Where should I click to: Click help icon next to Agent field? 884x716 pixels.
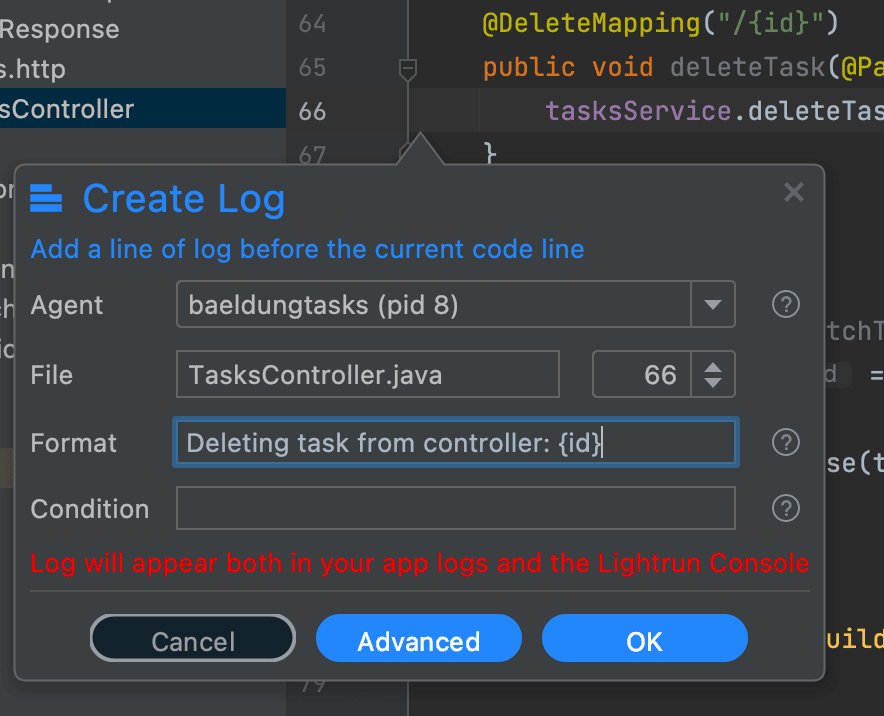click(x=786, y=305)
